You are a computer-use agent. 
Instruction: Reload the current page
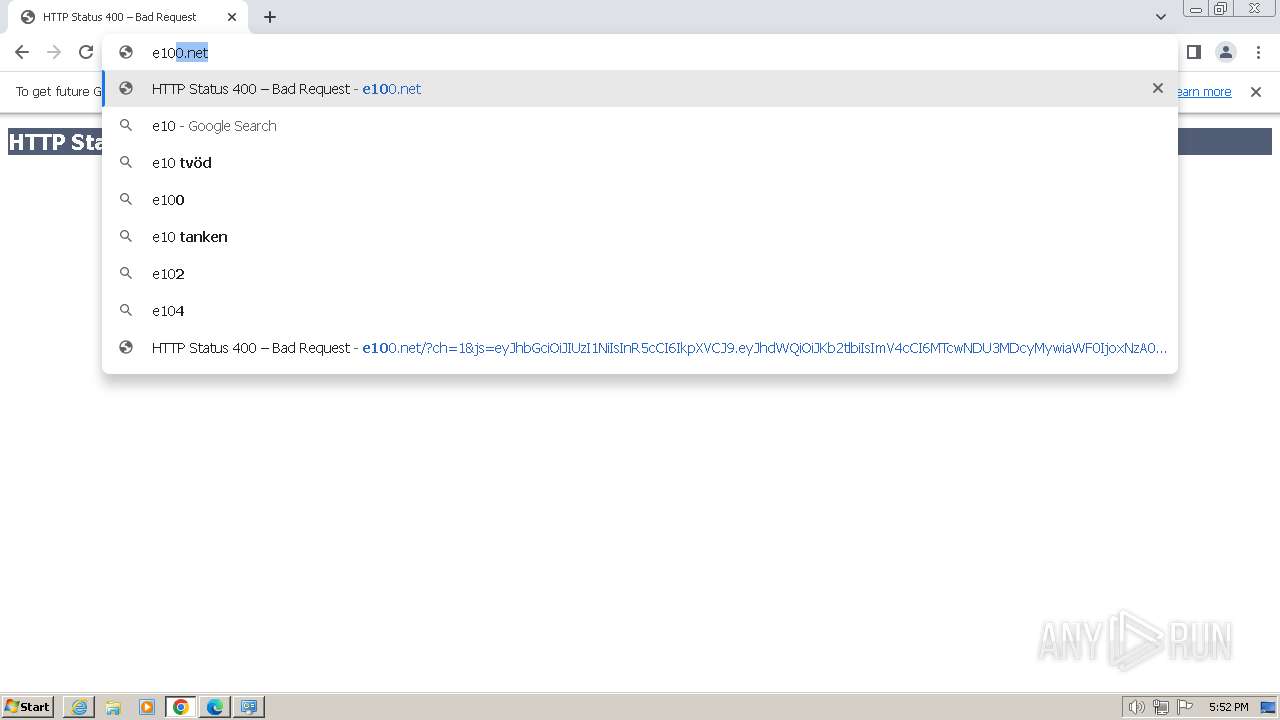click(86, 52)
